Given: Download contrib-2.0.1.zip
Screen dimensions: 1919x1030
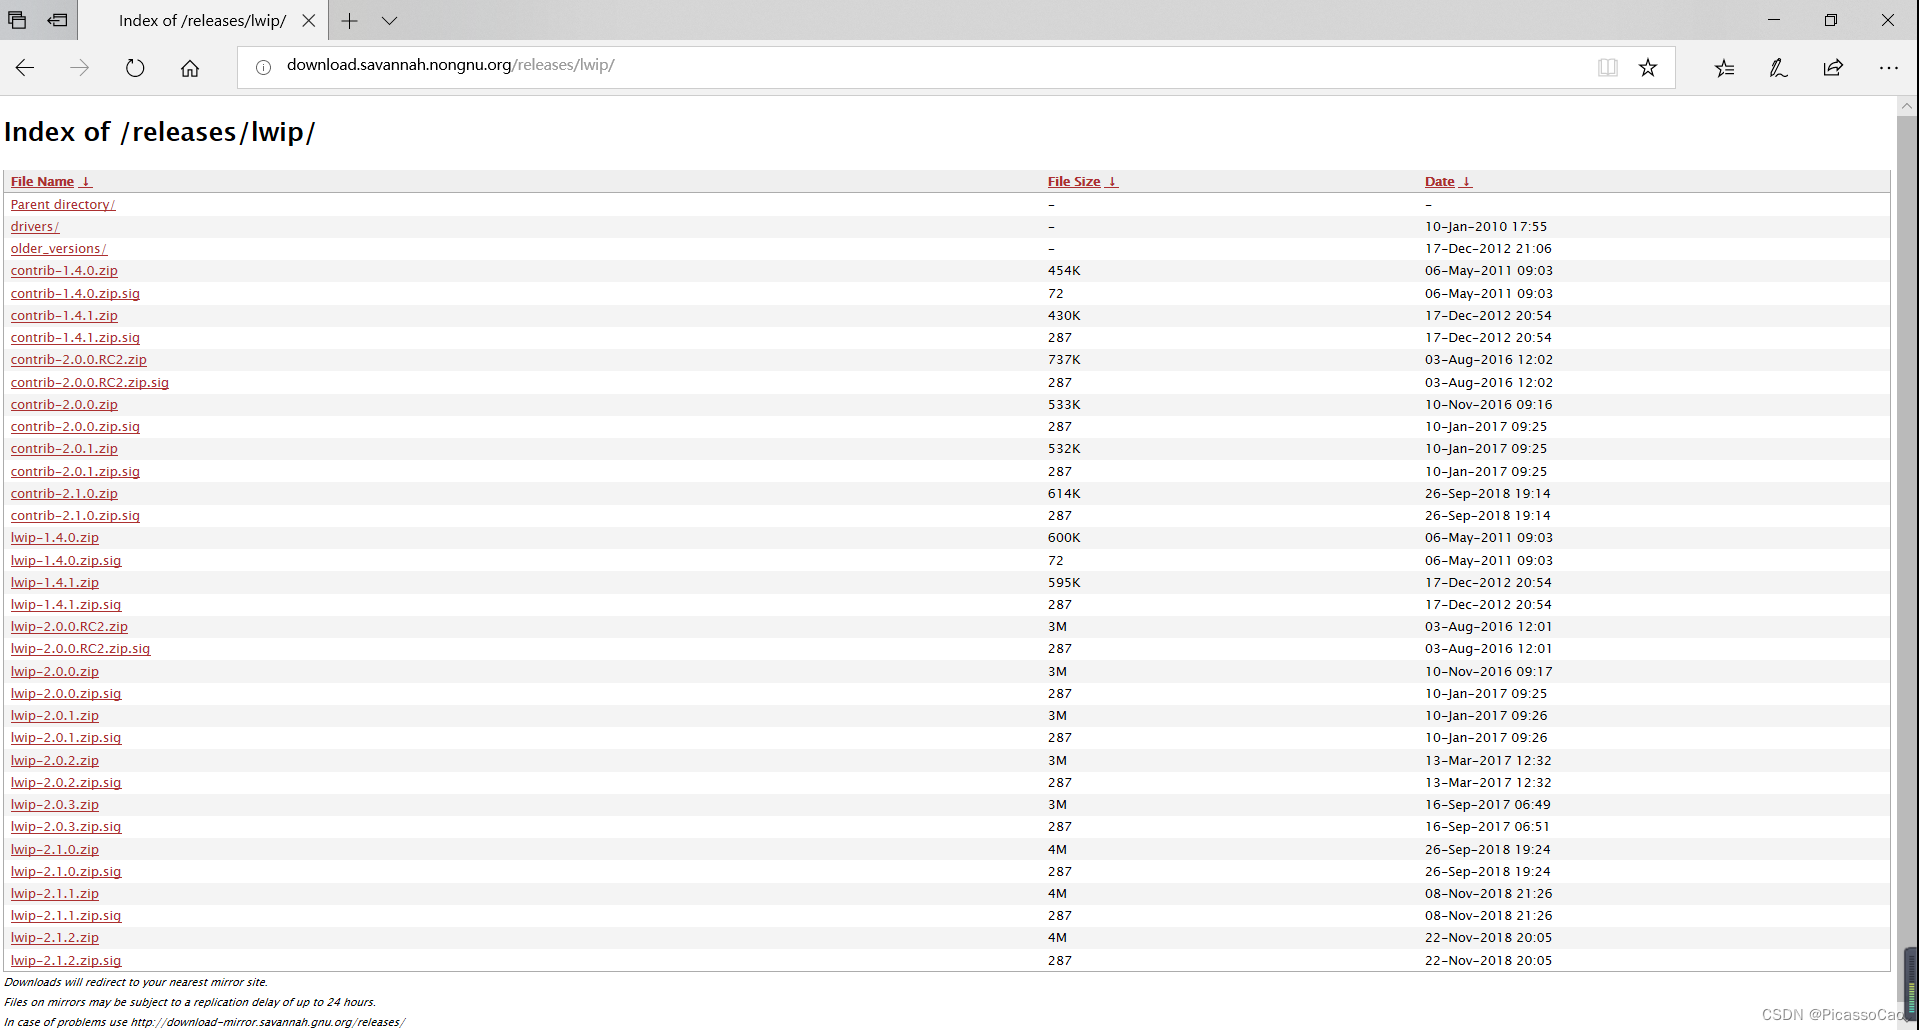Looking at the screenshot, I should pyautogui.click(x=64, y=448).
